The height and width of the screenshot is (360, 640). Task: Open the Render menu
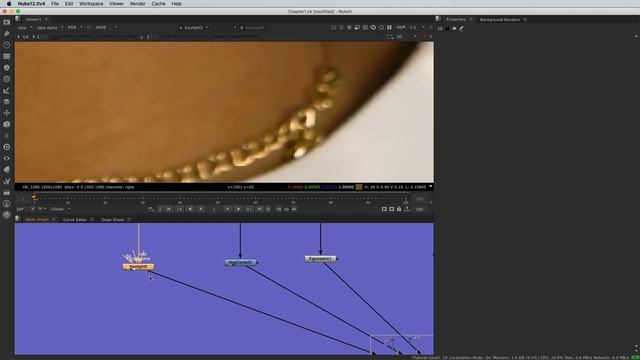138,4
